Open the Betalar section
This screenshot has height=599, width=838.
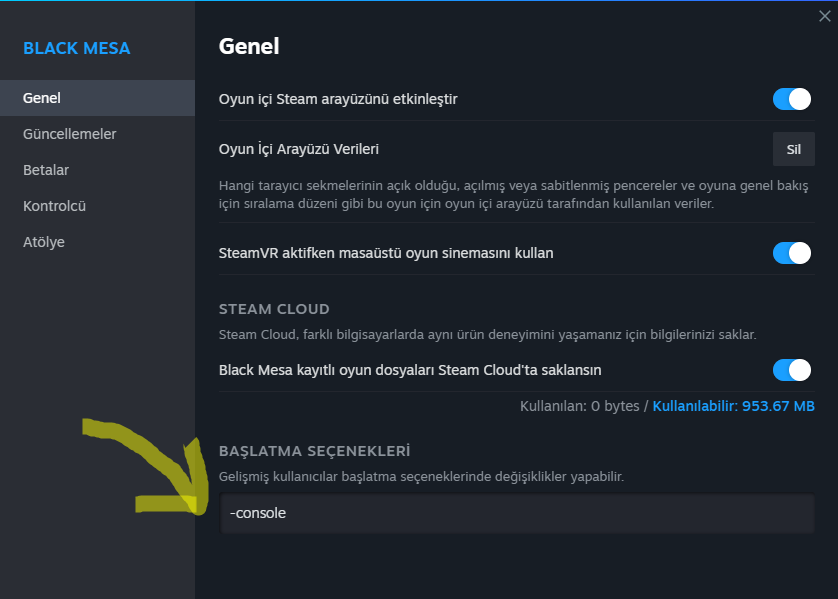pos(46,170)
